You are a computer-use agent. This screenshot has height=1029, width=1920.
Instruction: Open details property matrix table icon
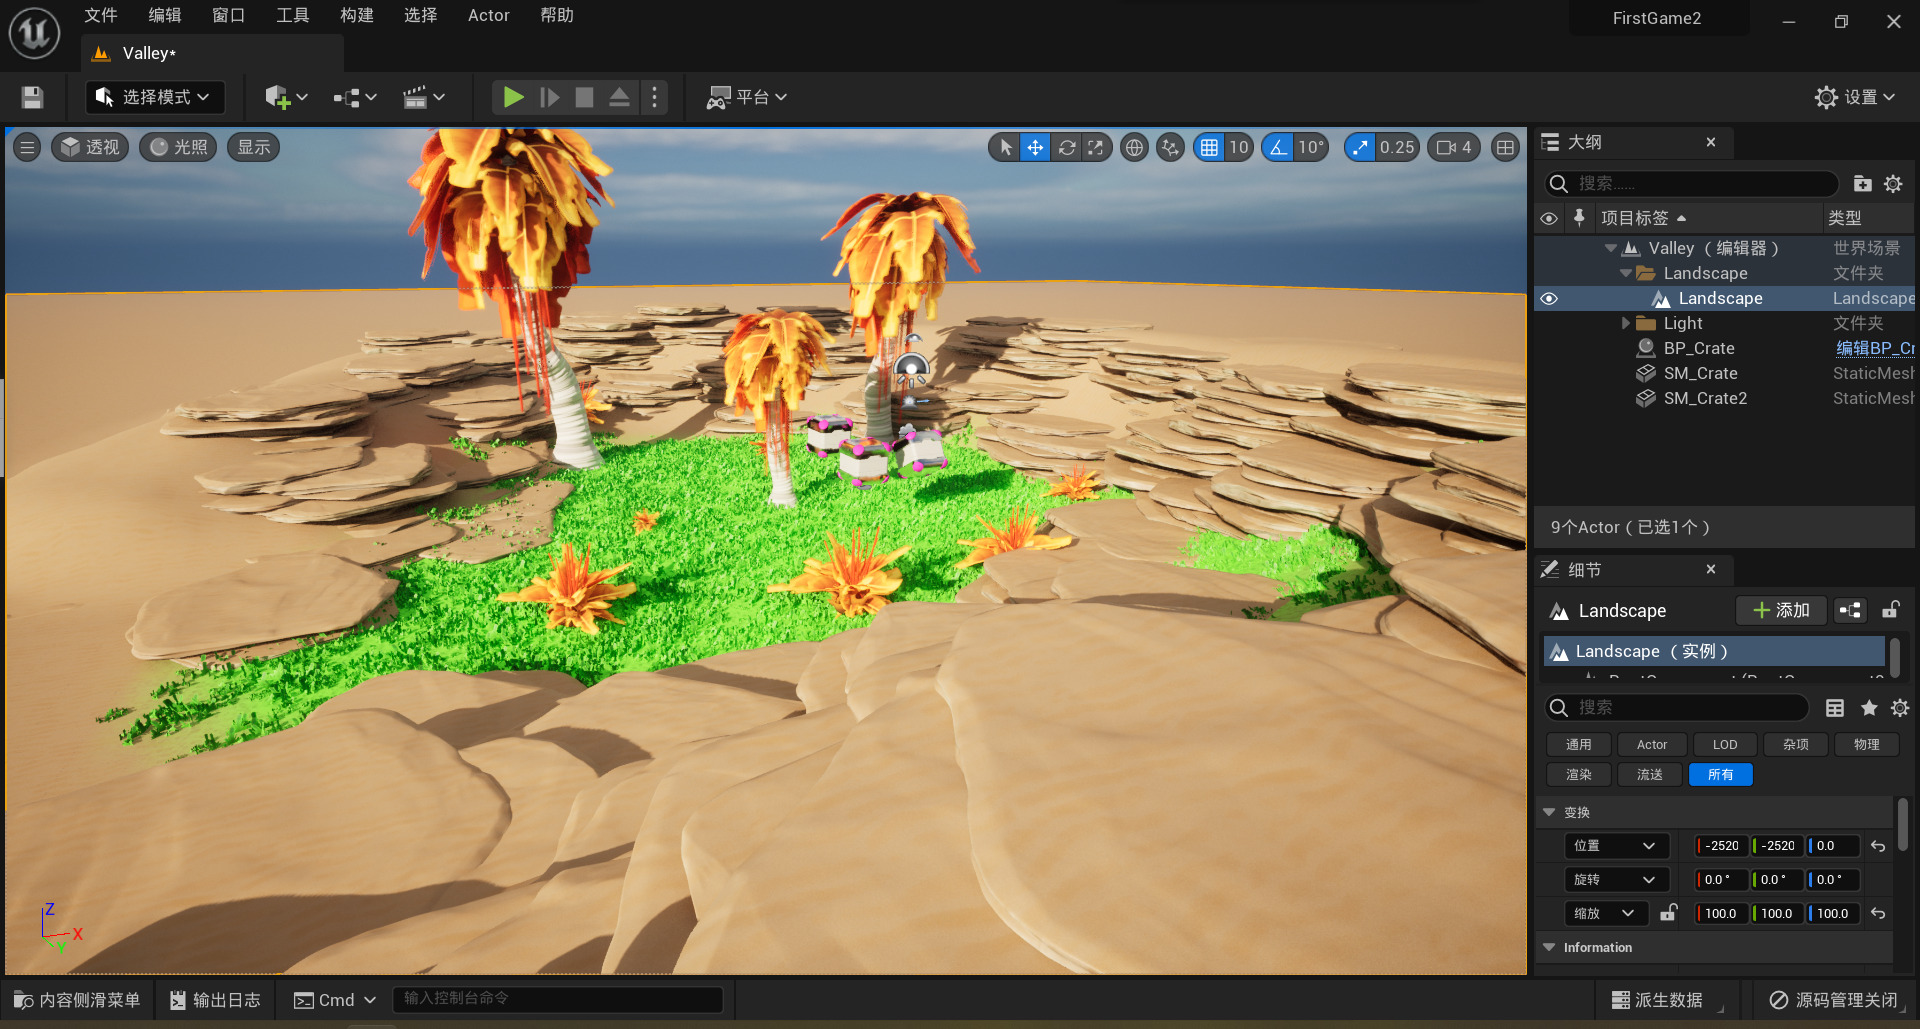[x=1835, y=708]
